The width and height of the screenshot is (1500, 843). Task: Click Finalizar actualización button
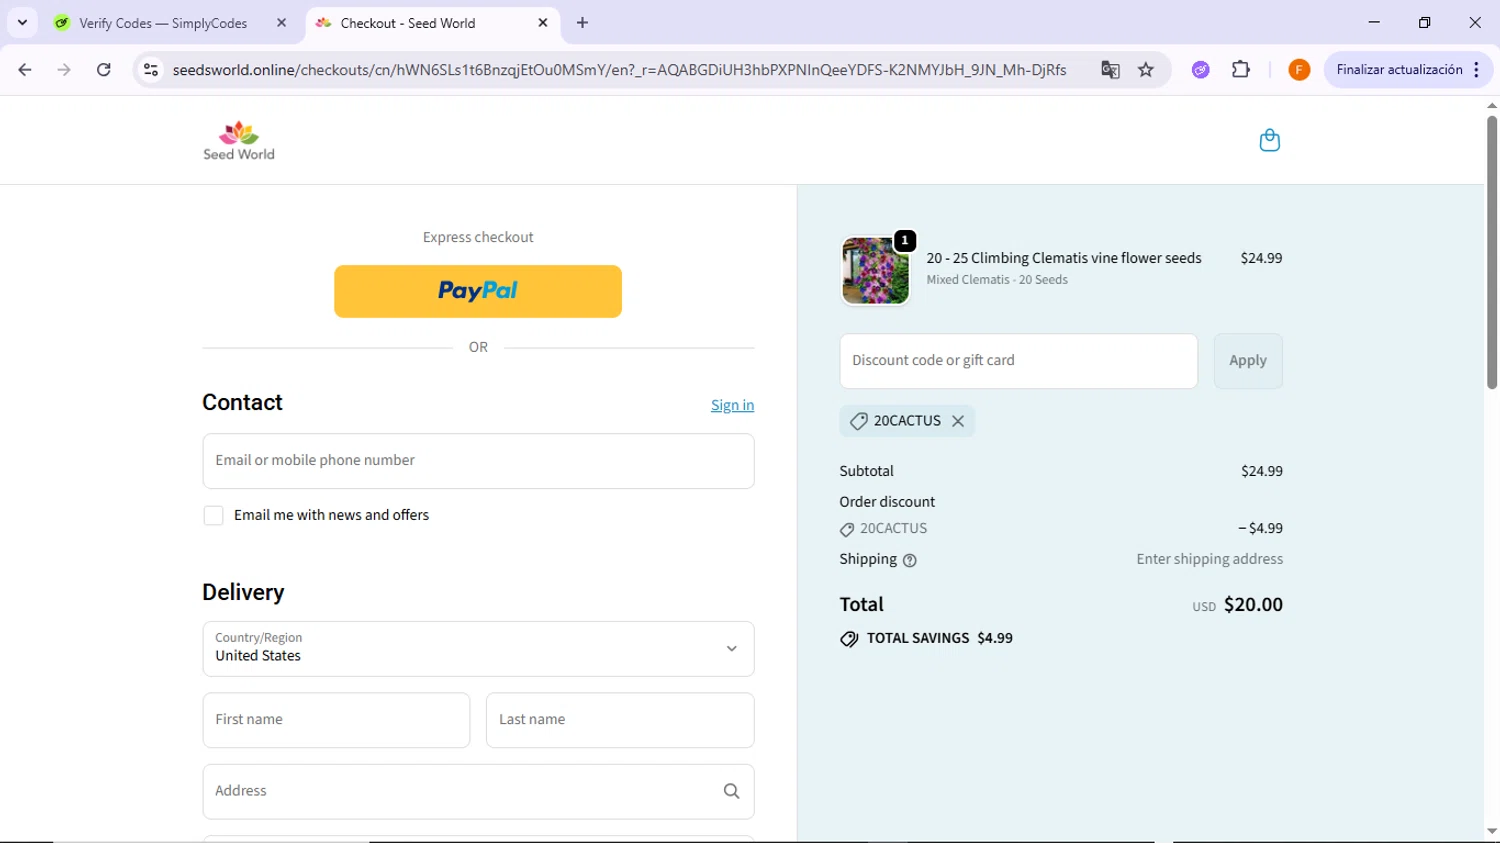tap(1399, 70)
